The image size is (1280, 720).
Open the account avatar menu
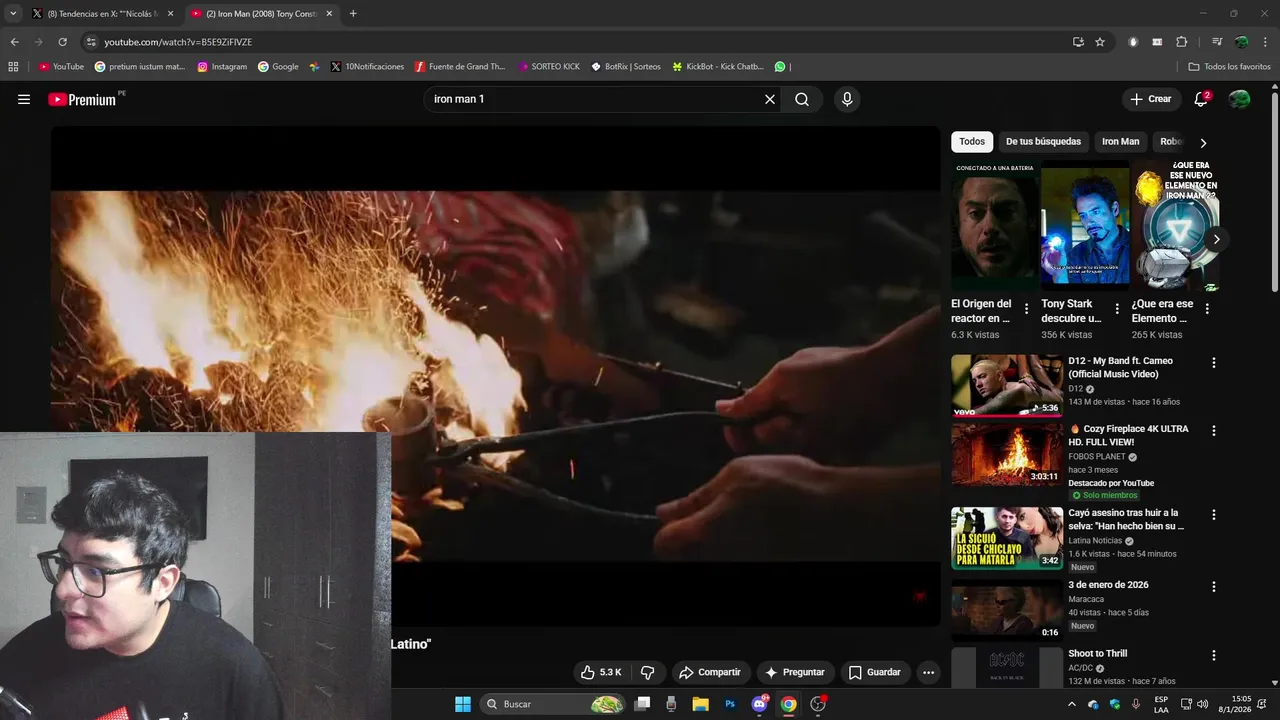tap(1239, 99)
